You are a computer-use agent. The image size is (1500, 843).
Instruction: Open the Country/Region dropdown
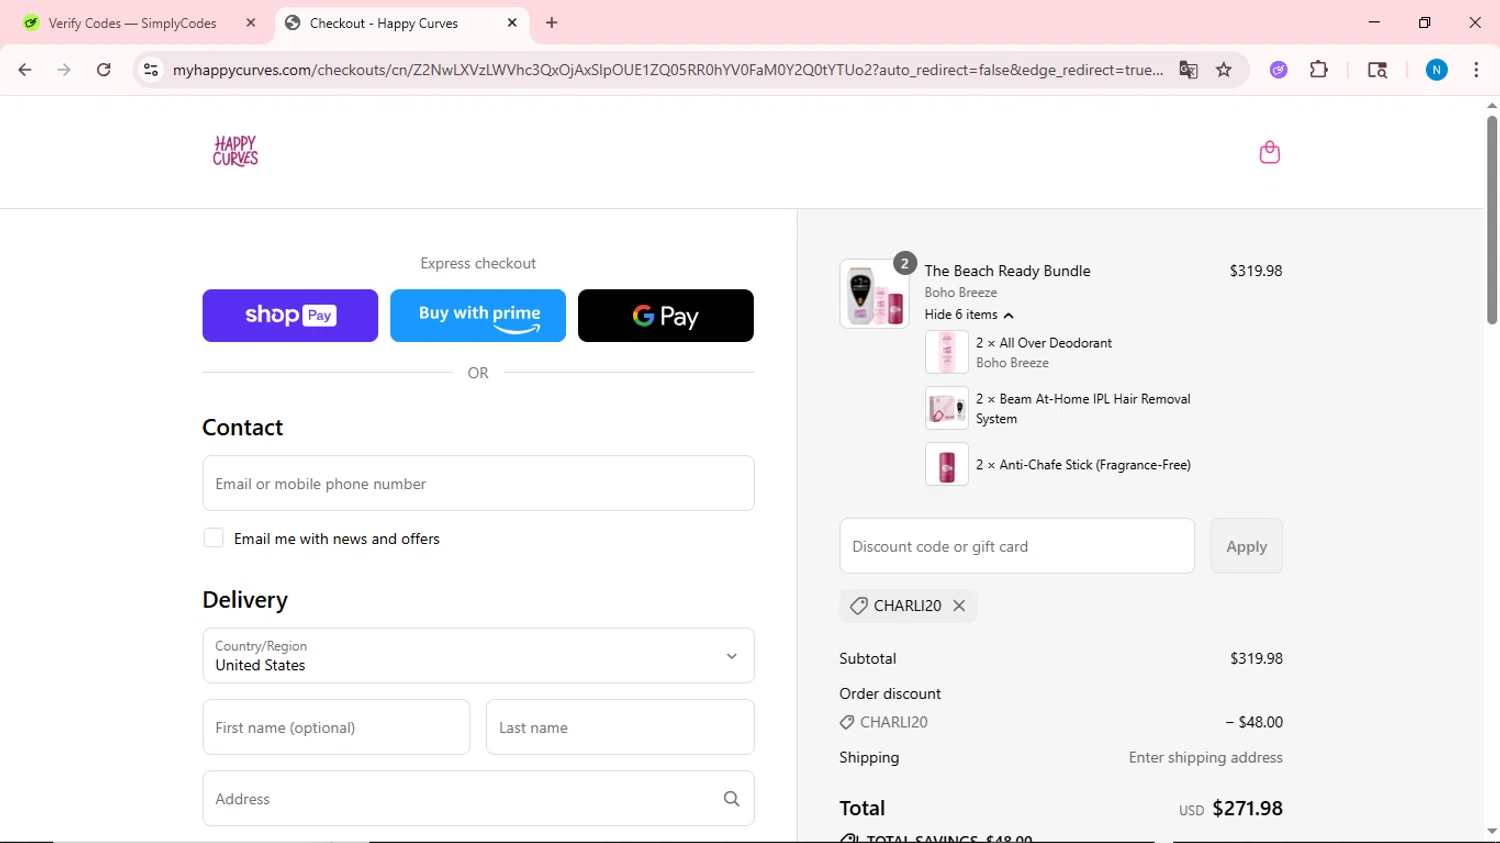coord(478,656)
